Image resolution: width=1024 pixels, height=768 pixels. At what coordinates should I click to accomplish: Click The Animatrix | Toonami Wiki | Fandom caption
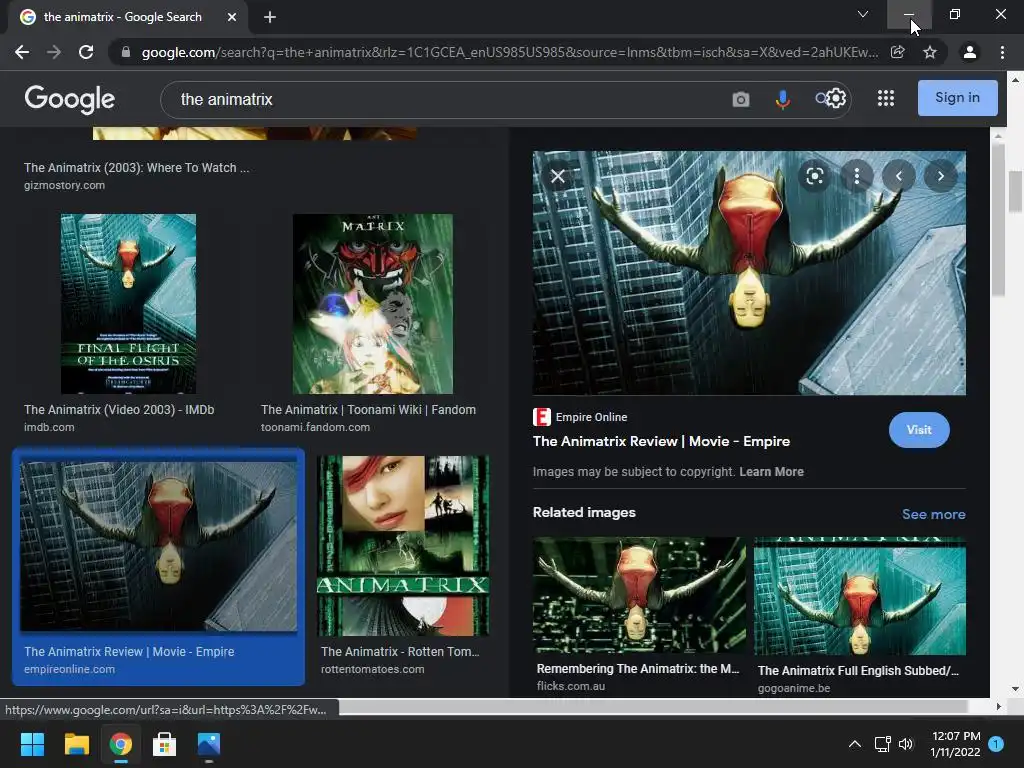click(368, 409)
